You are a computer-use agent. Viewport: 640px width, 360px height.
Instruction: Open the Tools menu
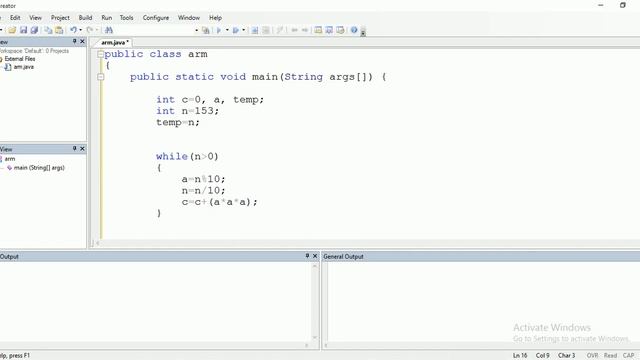coord(127,18)
